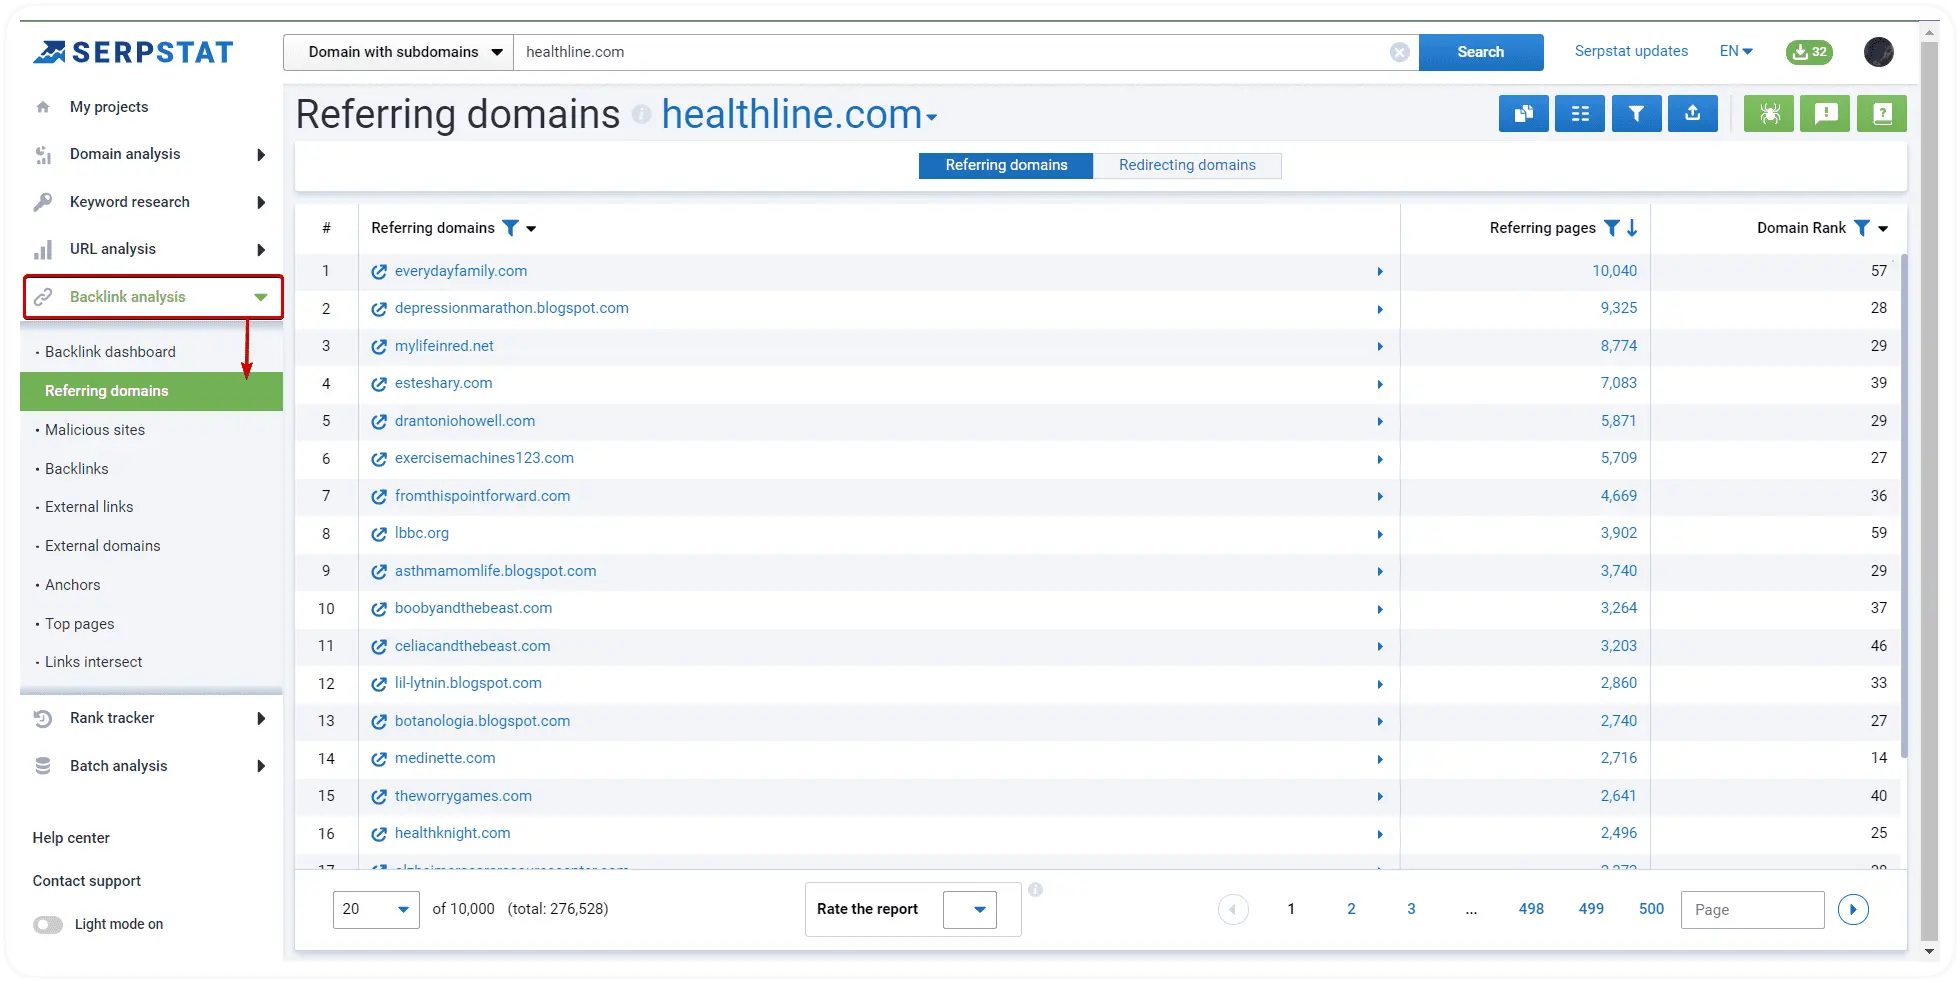Toggle Light mode switch
The image size is (1960, 982).
47,924
